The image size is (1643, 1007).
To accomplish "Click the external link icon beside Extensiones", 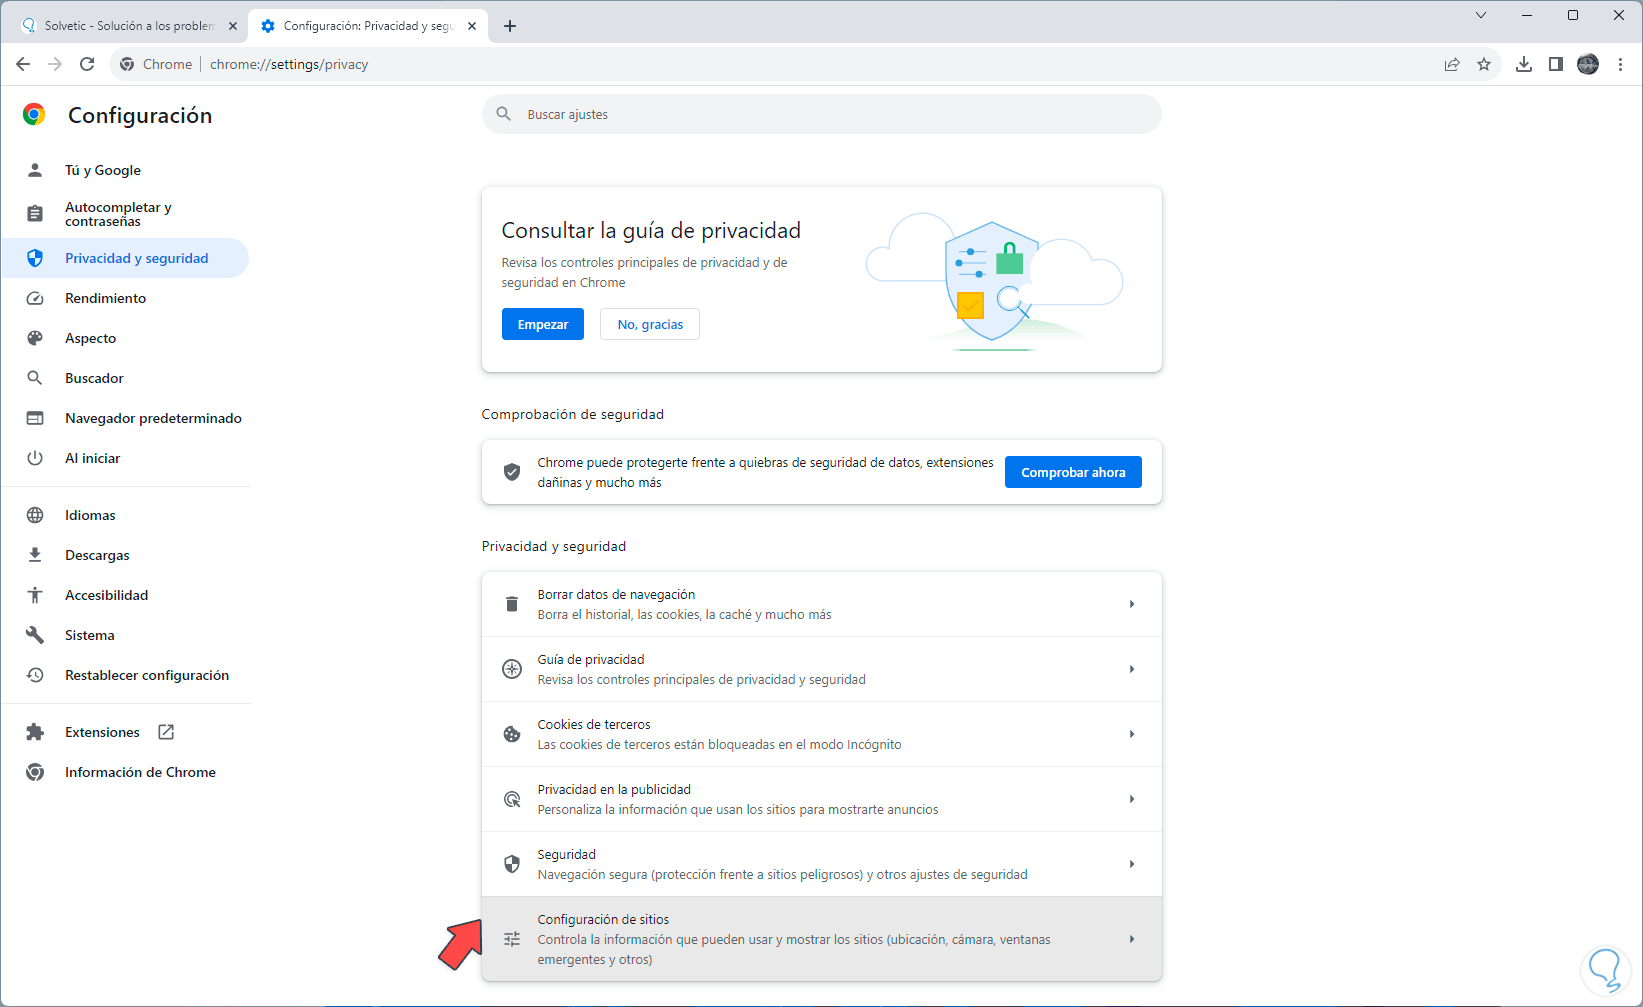I will (166, 732).
